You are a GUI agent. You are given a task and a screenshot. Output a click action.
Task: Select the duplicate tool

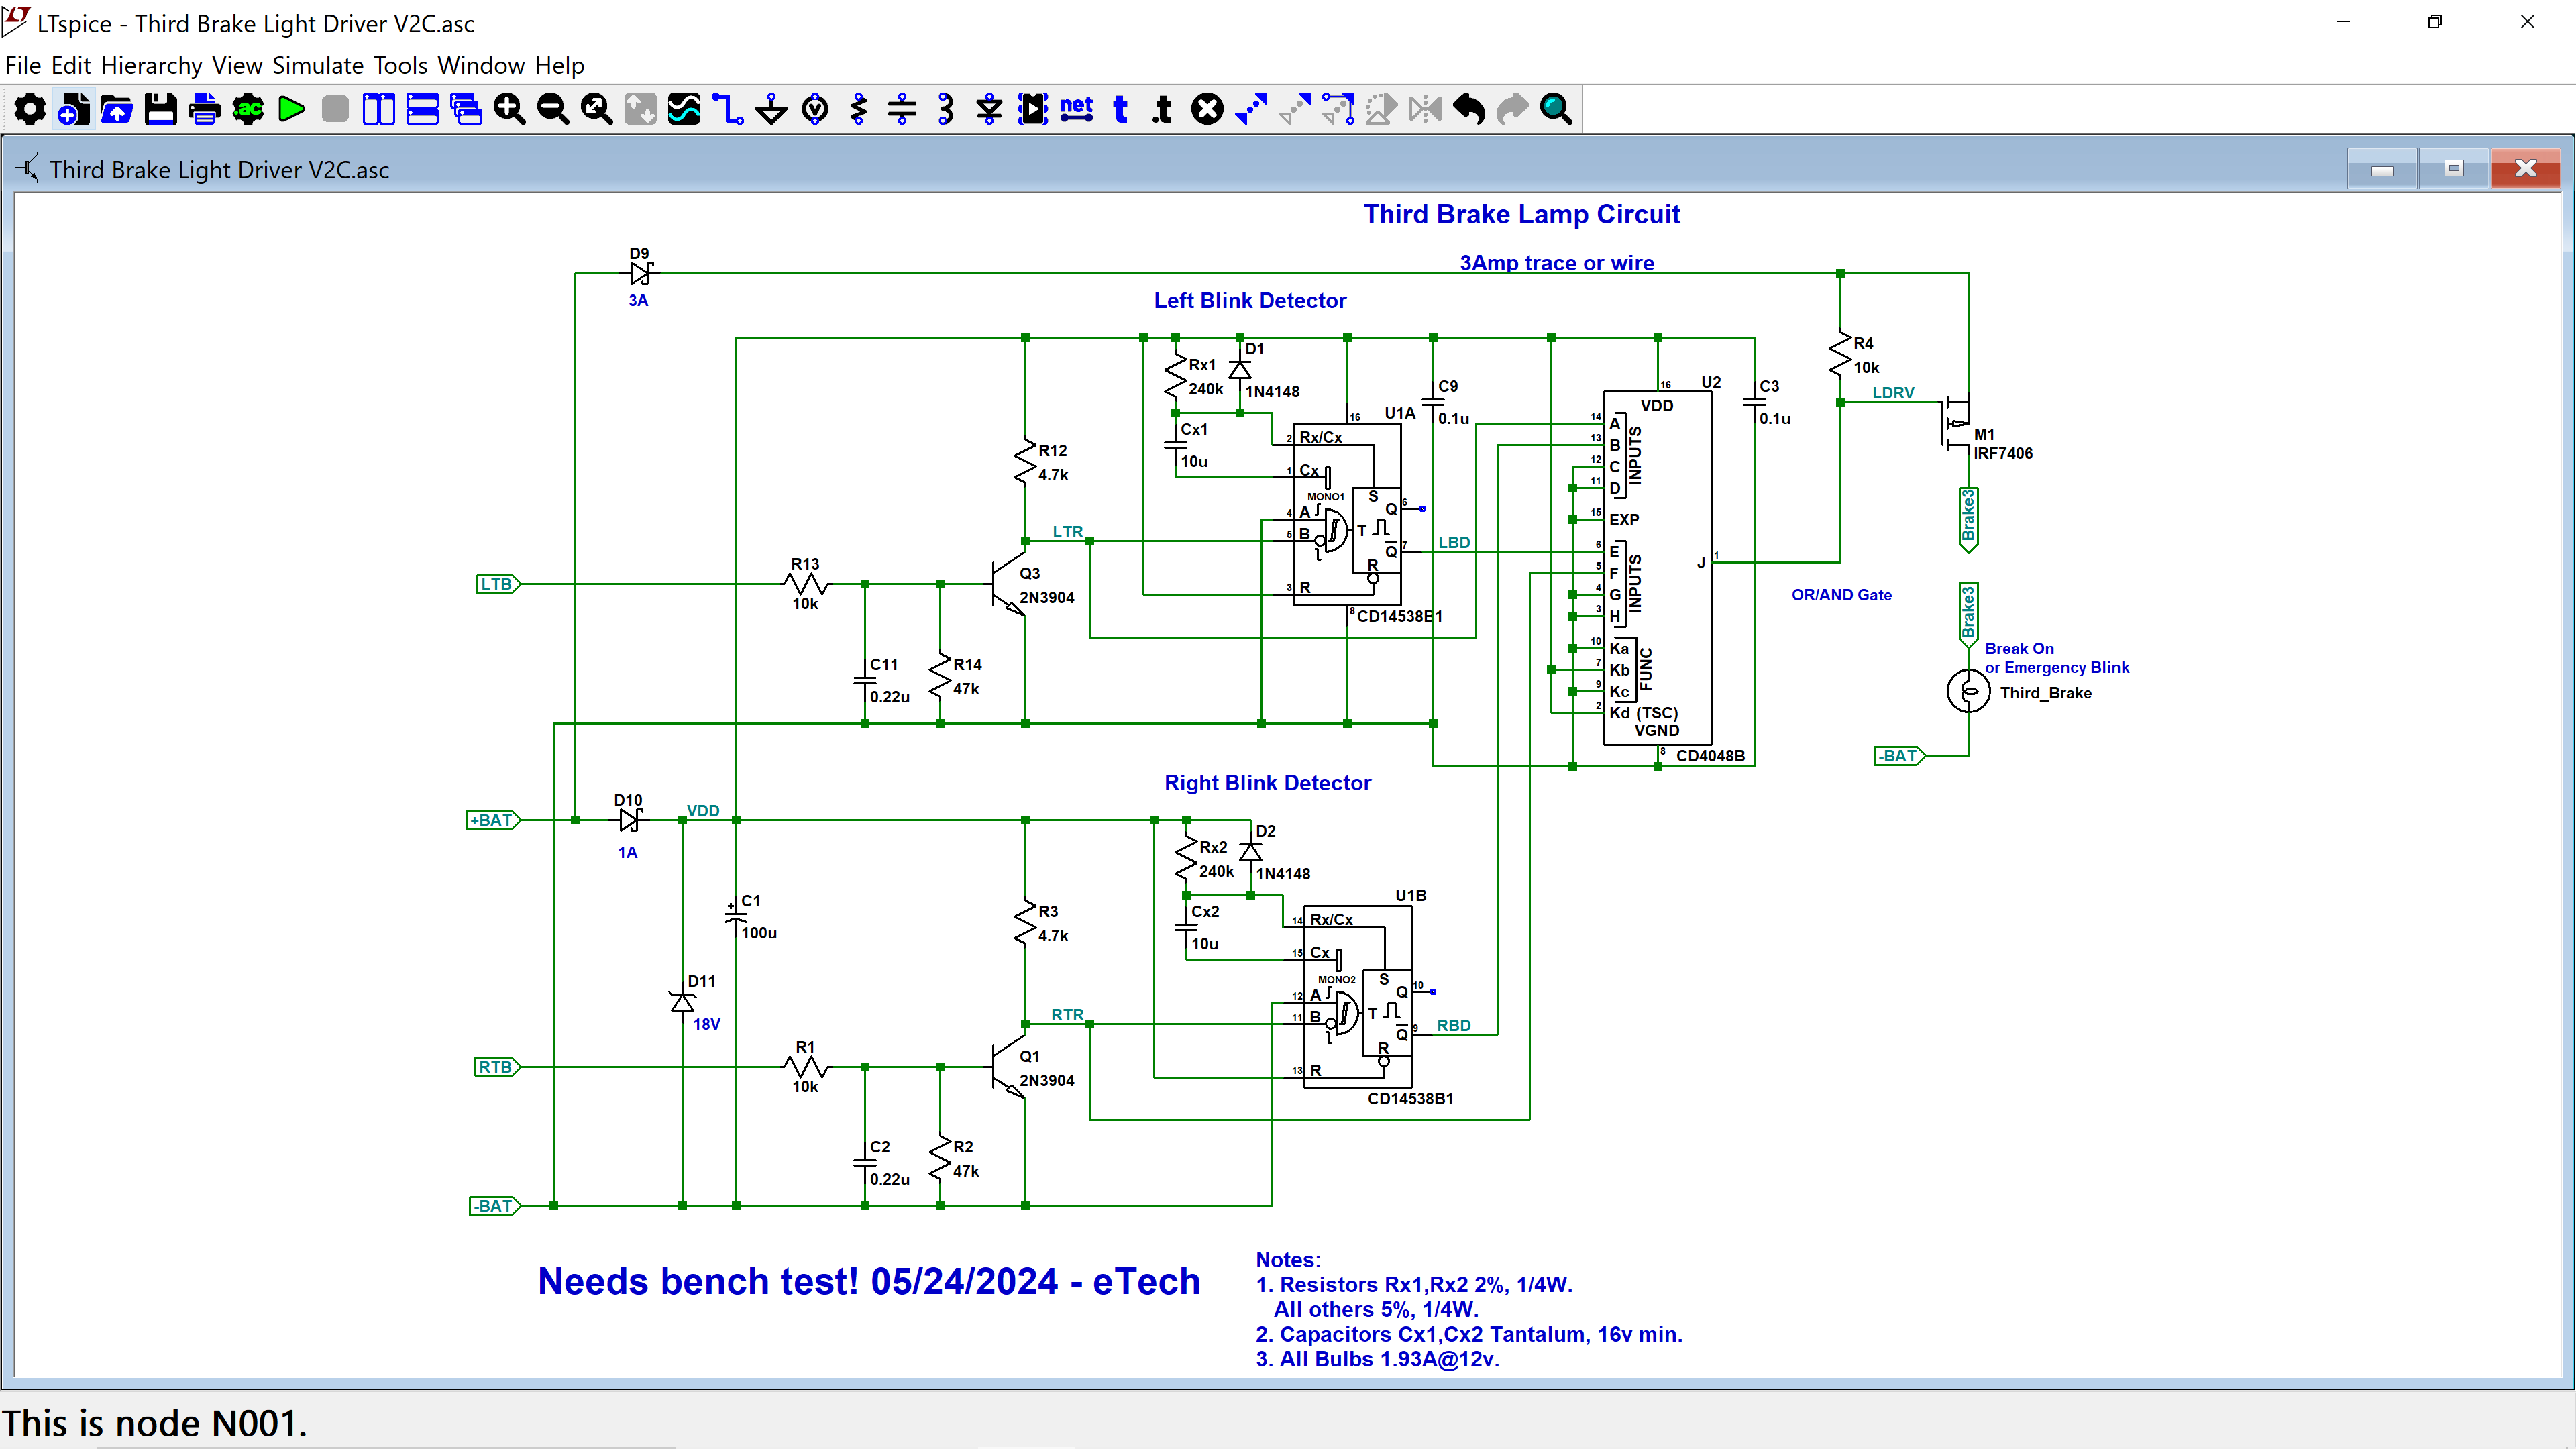(1251, 108)
